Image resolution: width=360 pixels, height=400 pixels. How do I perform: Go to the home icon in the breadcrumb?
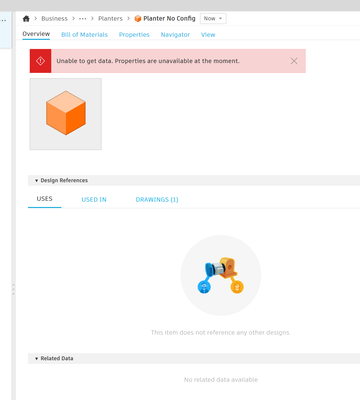click(x=26, y=19)
